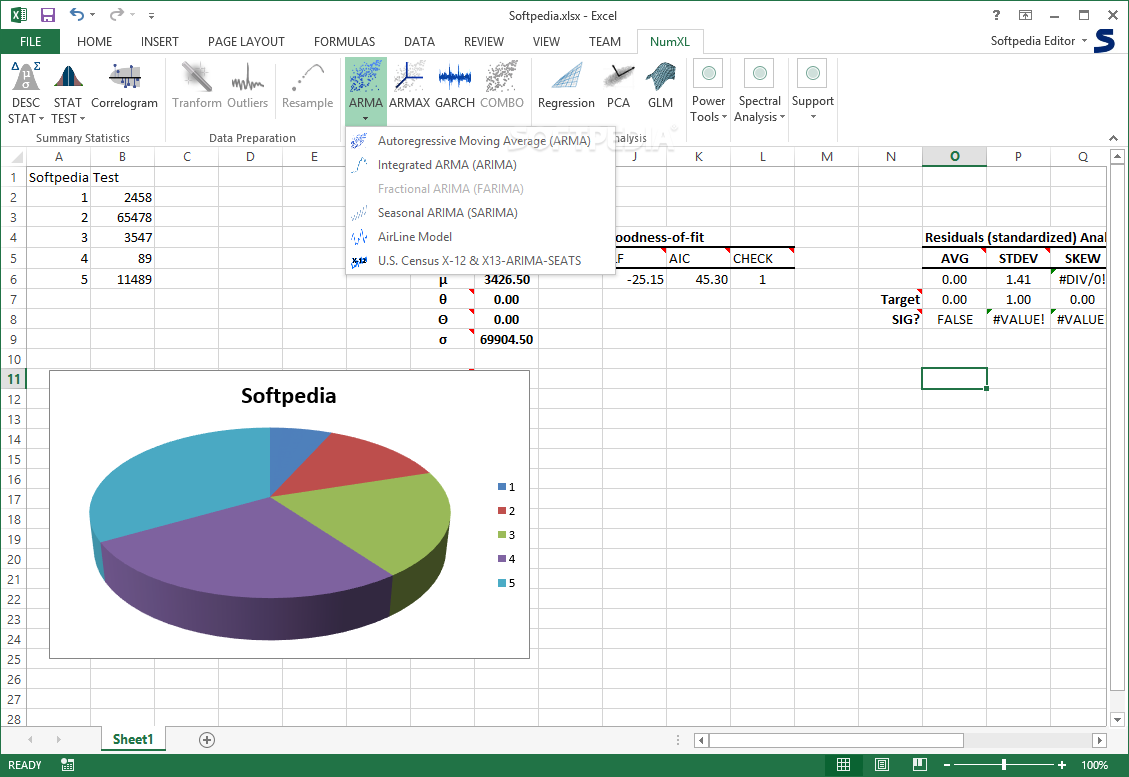Viewport: 1129px width, 777px height.
Task: Click the green legend swatch 3
Action: coord(502,535)
